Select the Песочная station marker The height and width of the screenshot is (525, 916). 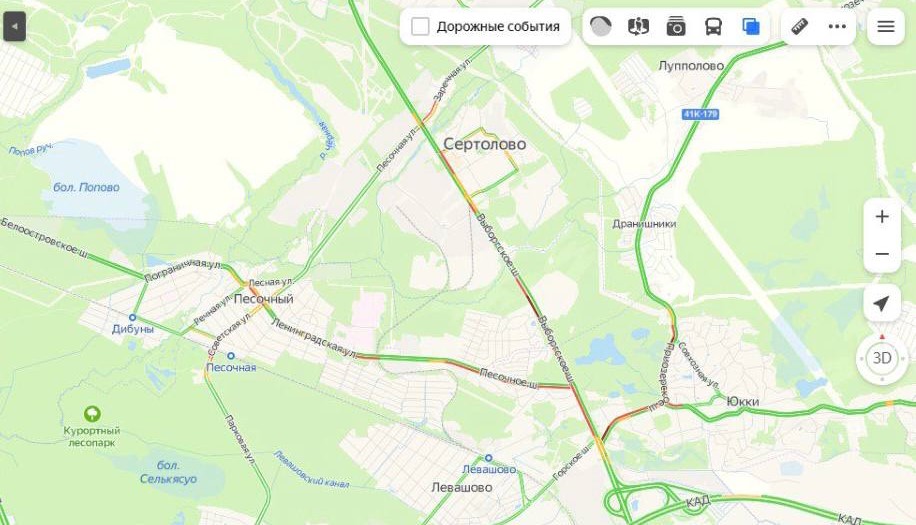click(x=231, y=356)
